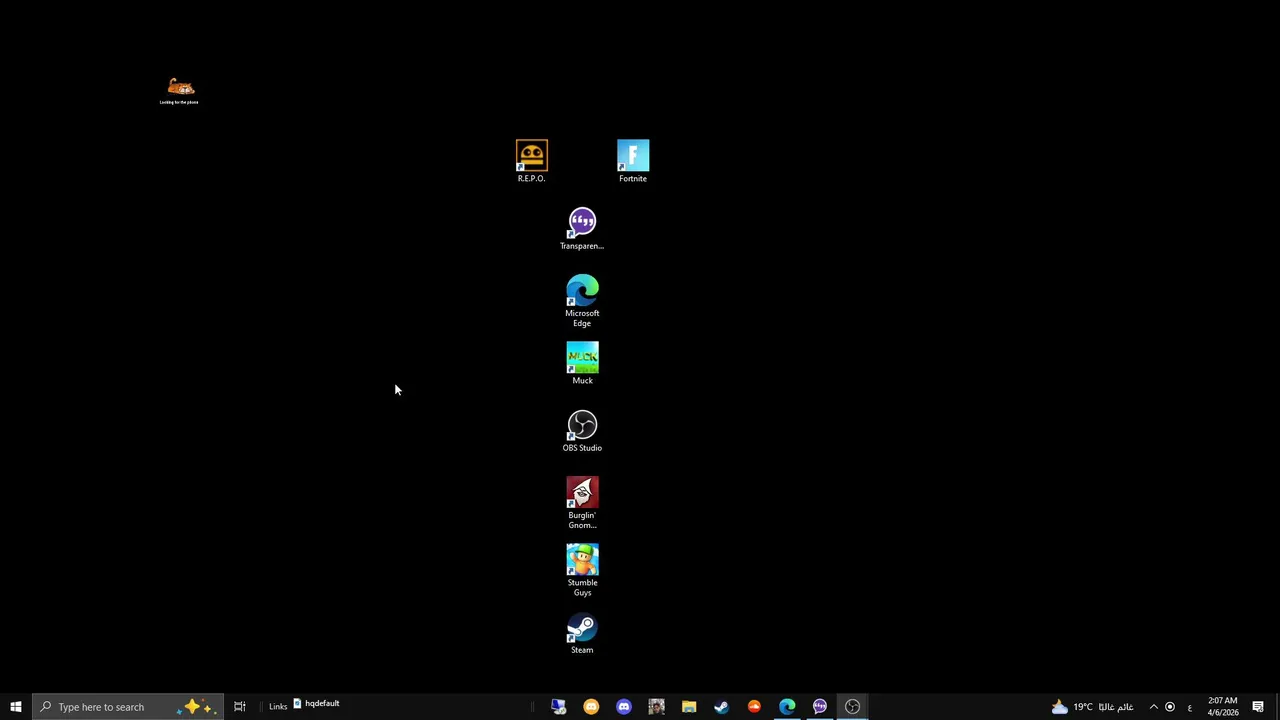This screenshot has width=1280, height=720.
Task: Select the Steam desktop shortcut
Action: pyautogui.click(x=582, y=633)
